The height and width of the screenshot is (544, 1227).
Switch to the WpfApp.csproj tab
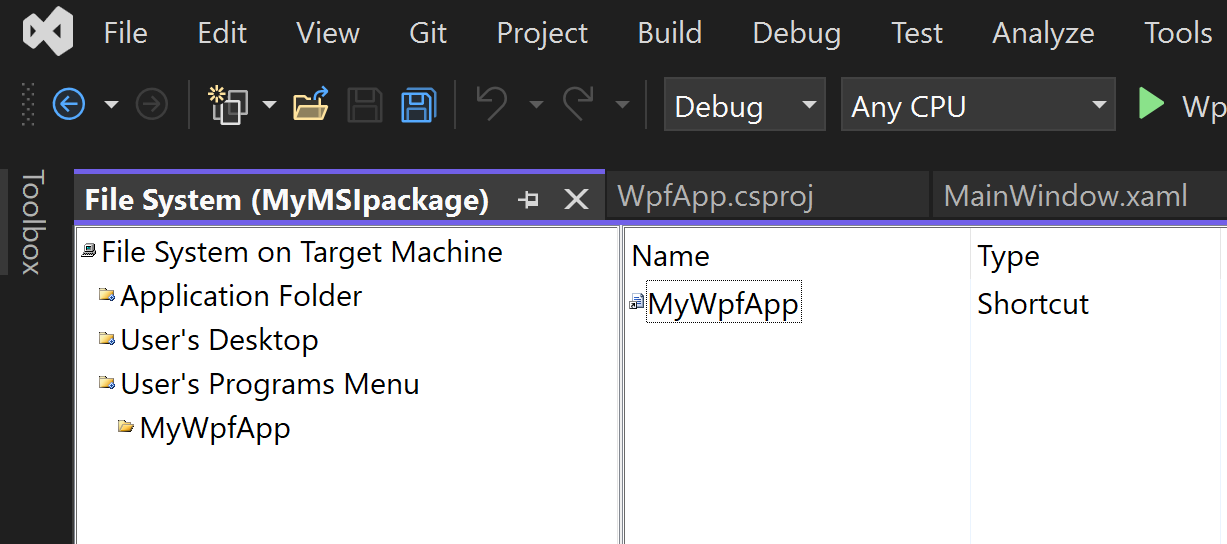pyautogui.click(x=715, y=196)
